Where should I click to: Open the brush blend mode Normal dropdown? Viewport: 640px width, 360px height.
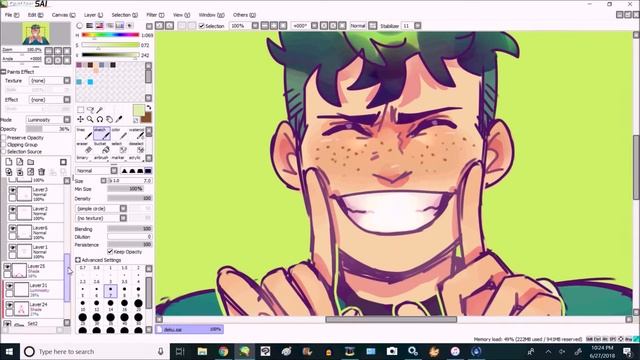coord(114,171)
